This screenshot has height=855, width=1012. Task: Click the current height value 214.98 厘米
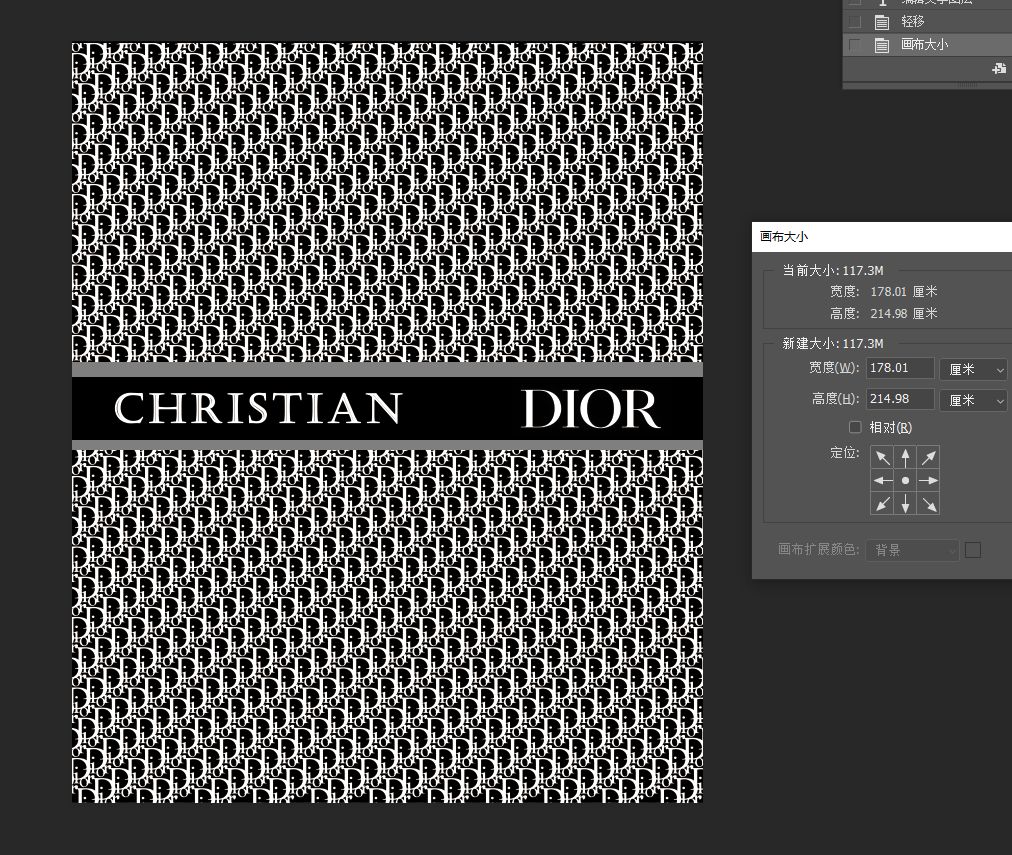[904, 314]
